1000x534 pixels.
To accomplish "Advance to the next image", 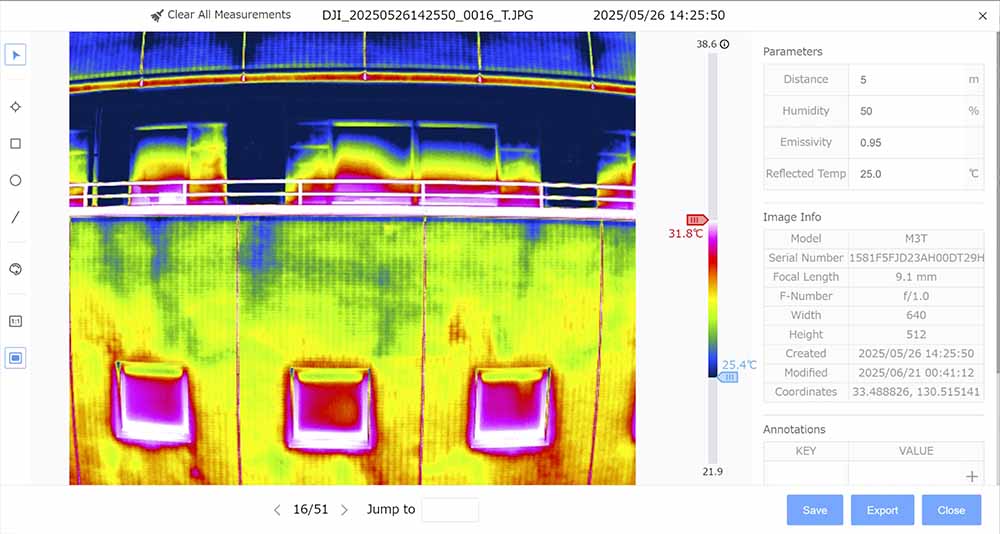I will (x=344, y=510).
